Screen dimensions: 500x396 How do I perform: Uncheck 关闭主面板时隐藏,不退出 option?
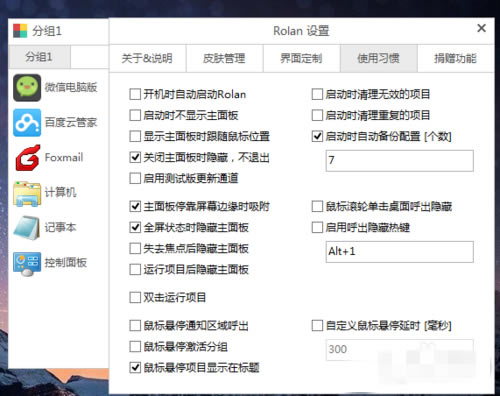click(x=135, y=157)
